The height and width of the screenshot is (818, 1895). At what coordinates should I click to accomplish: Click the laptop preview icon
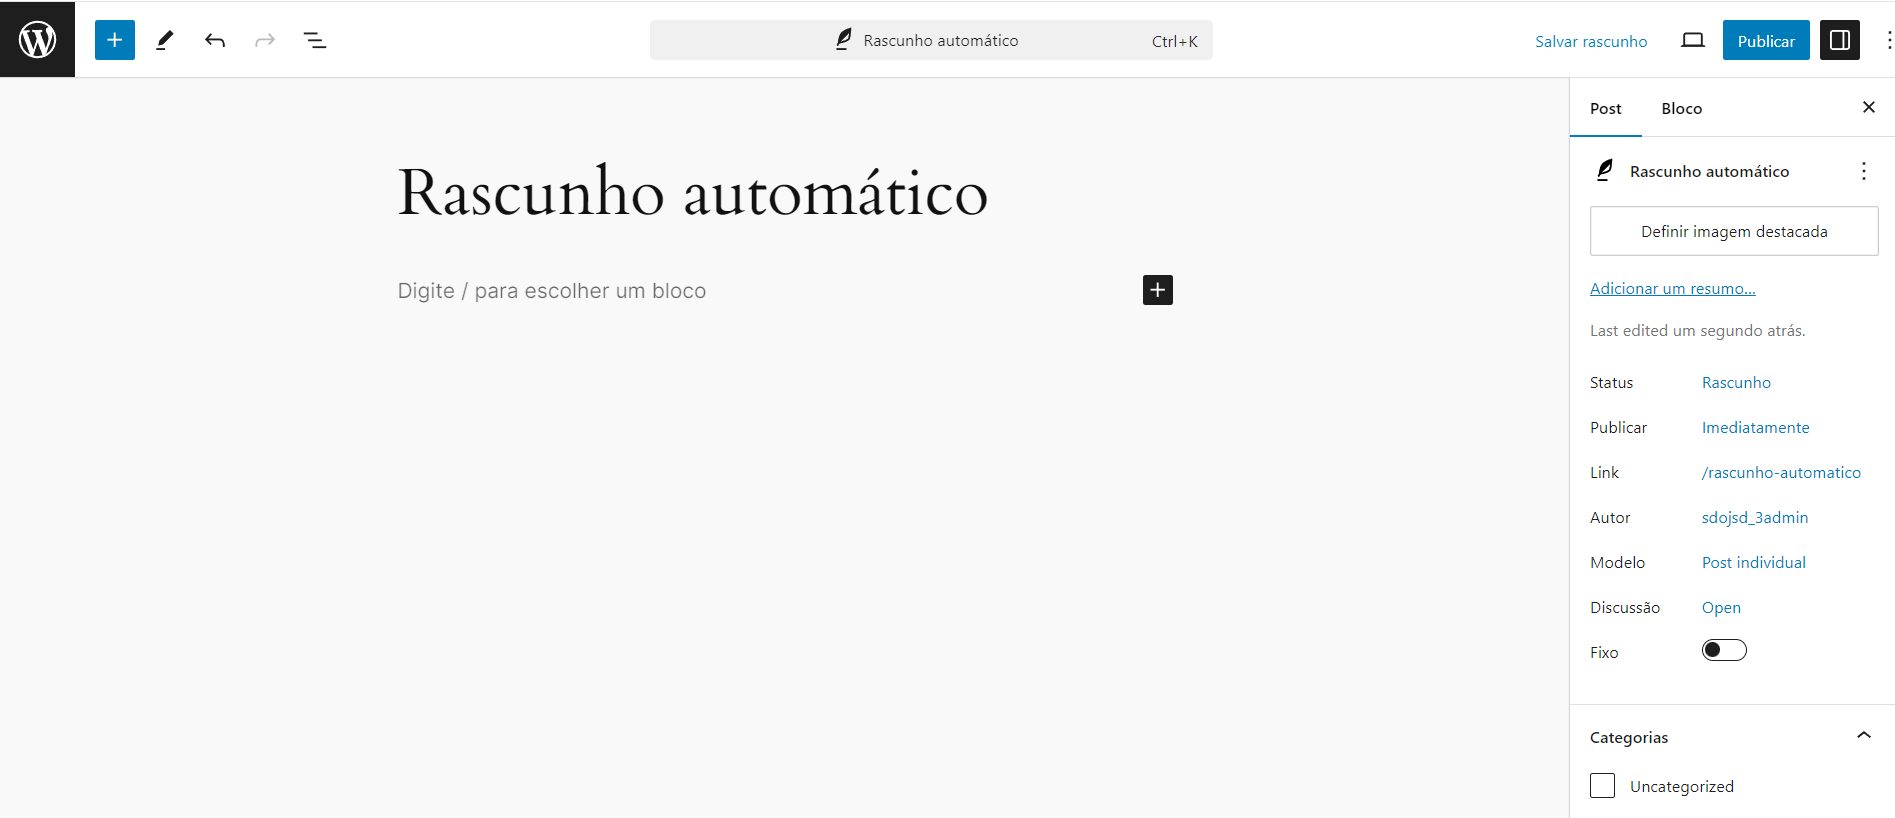point(1692,40)
